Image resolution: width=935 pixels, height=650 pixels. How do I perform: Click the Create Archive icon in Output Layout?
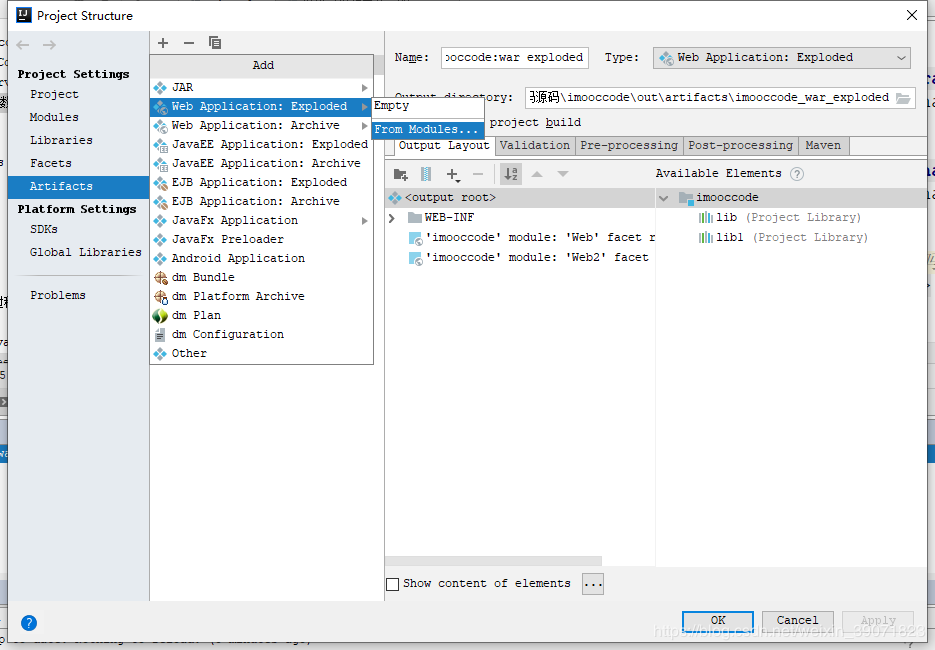pos(425,173)
